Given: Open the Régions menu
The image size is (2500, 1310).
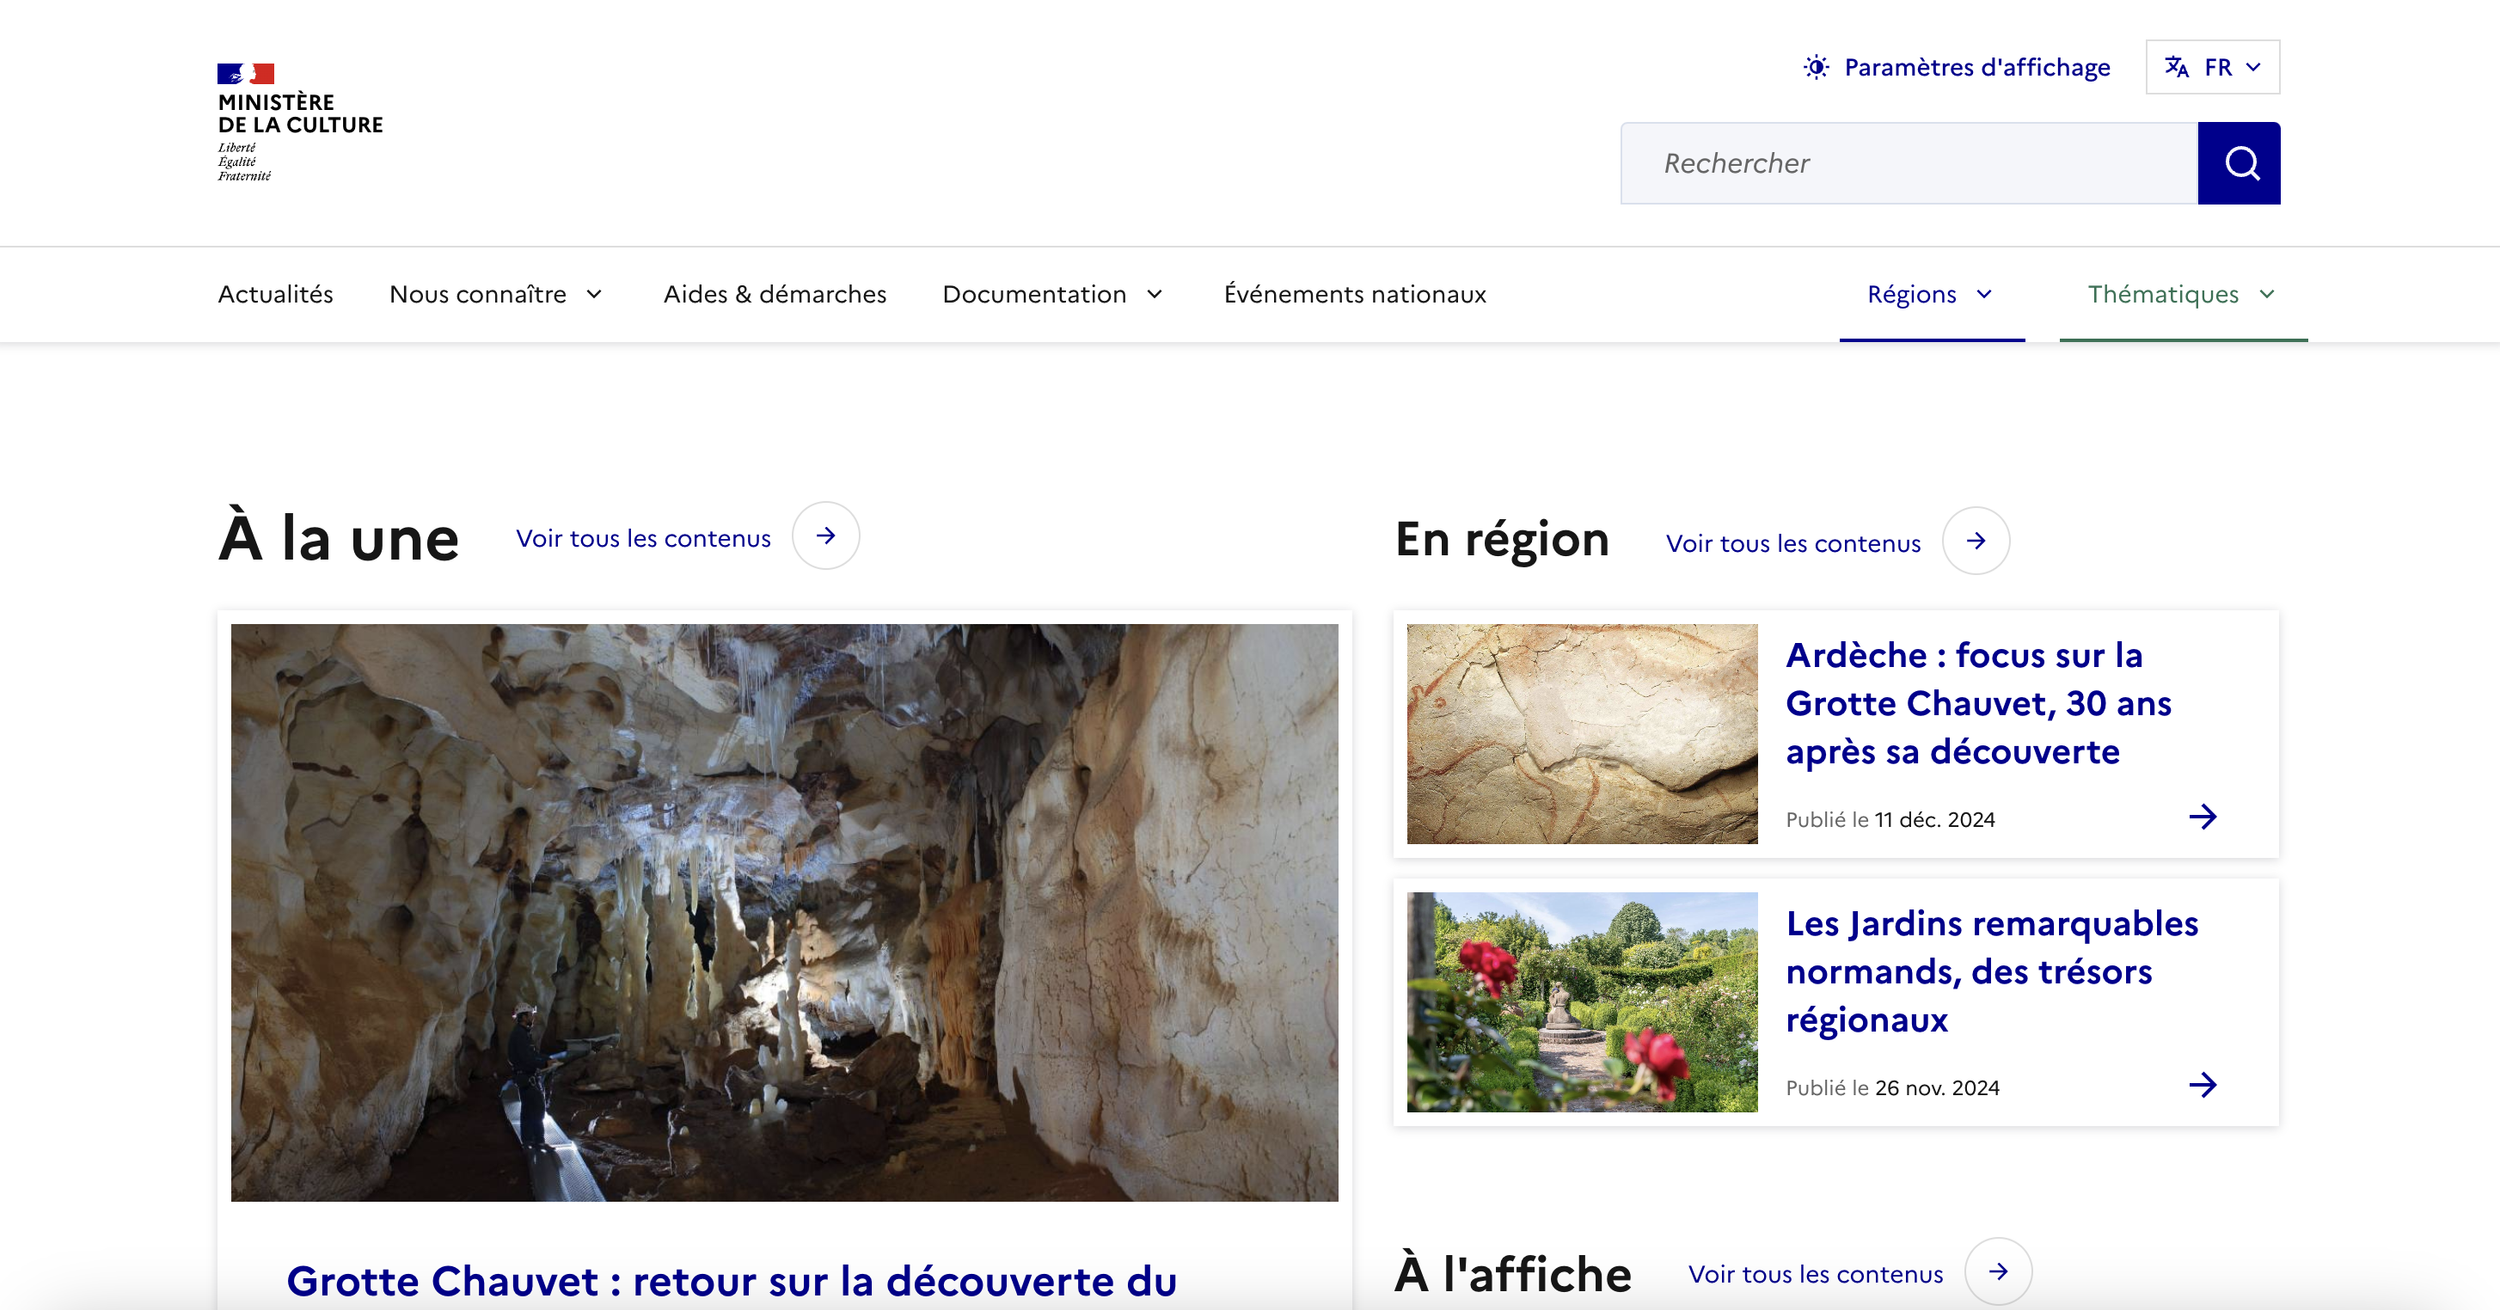Looking at the screenshot, I should click(x=1932, y=294).
